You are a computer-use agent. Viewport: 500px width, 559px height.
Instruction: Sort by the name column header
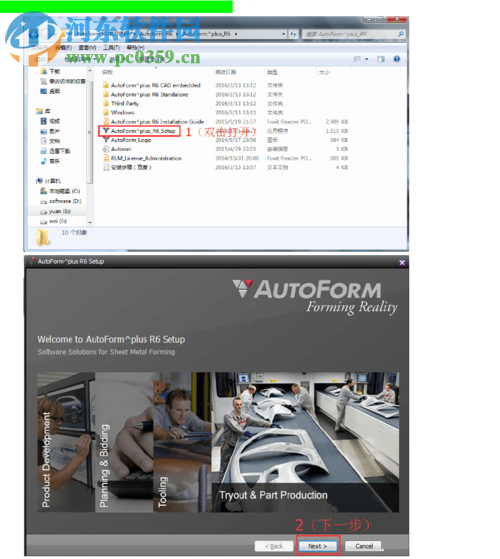pos(107,72)
